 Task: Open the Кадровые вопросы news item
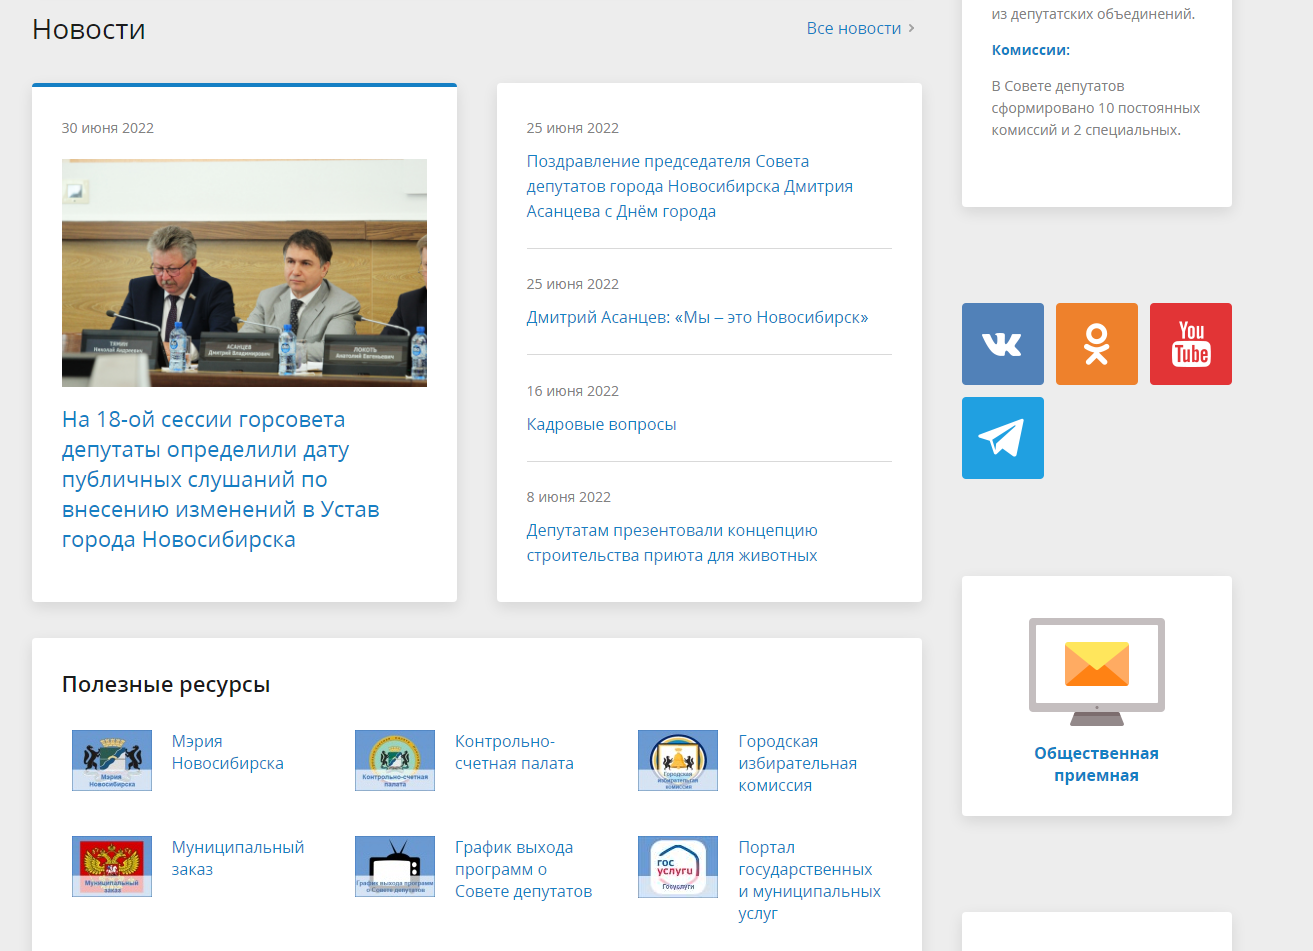point(601,424)
